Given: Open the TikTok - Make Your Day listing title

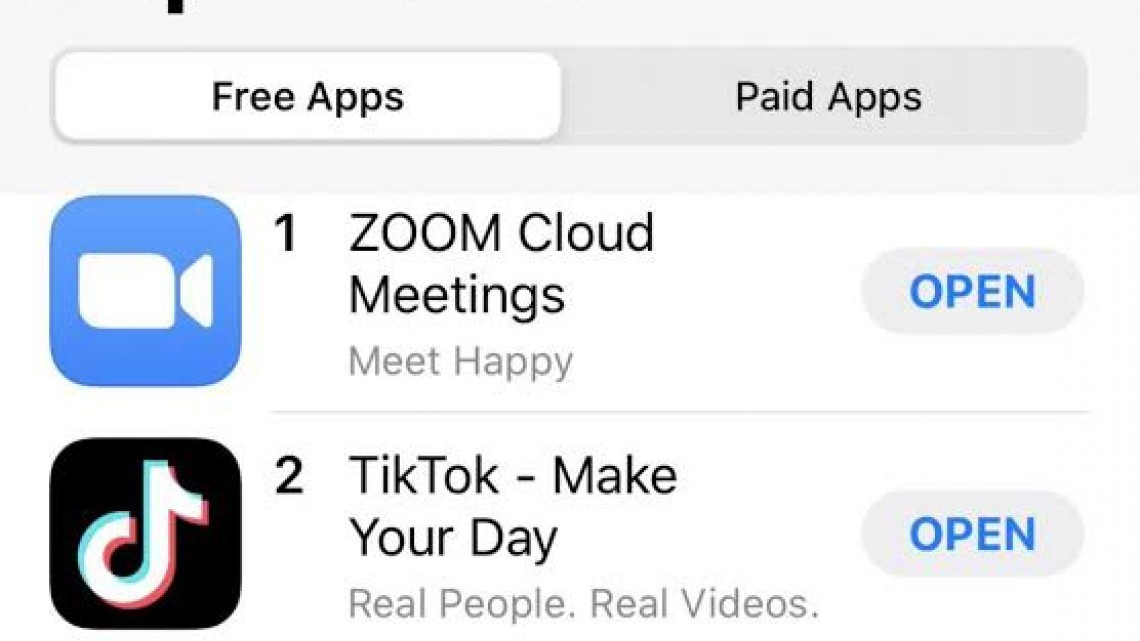Looking at the screenshot, I should [512, 505].
